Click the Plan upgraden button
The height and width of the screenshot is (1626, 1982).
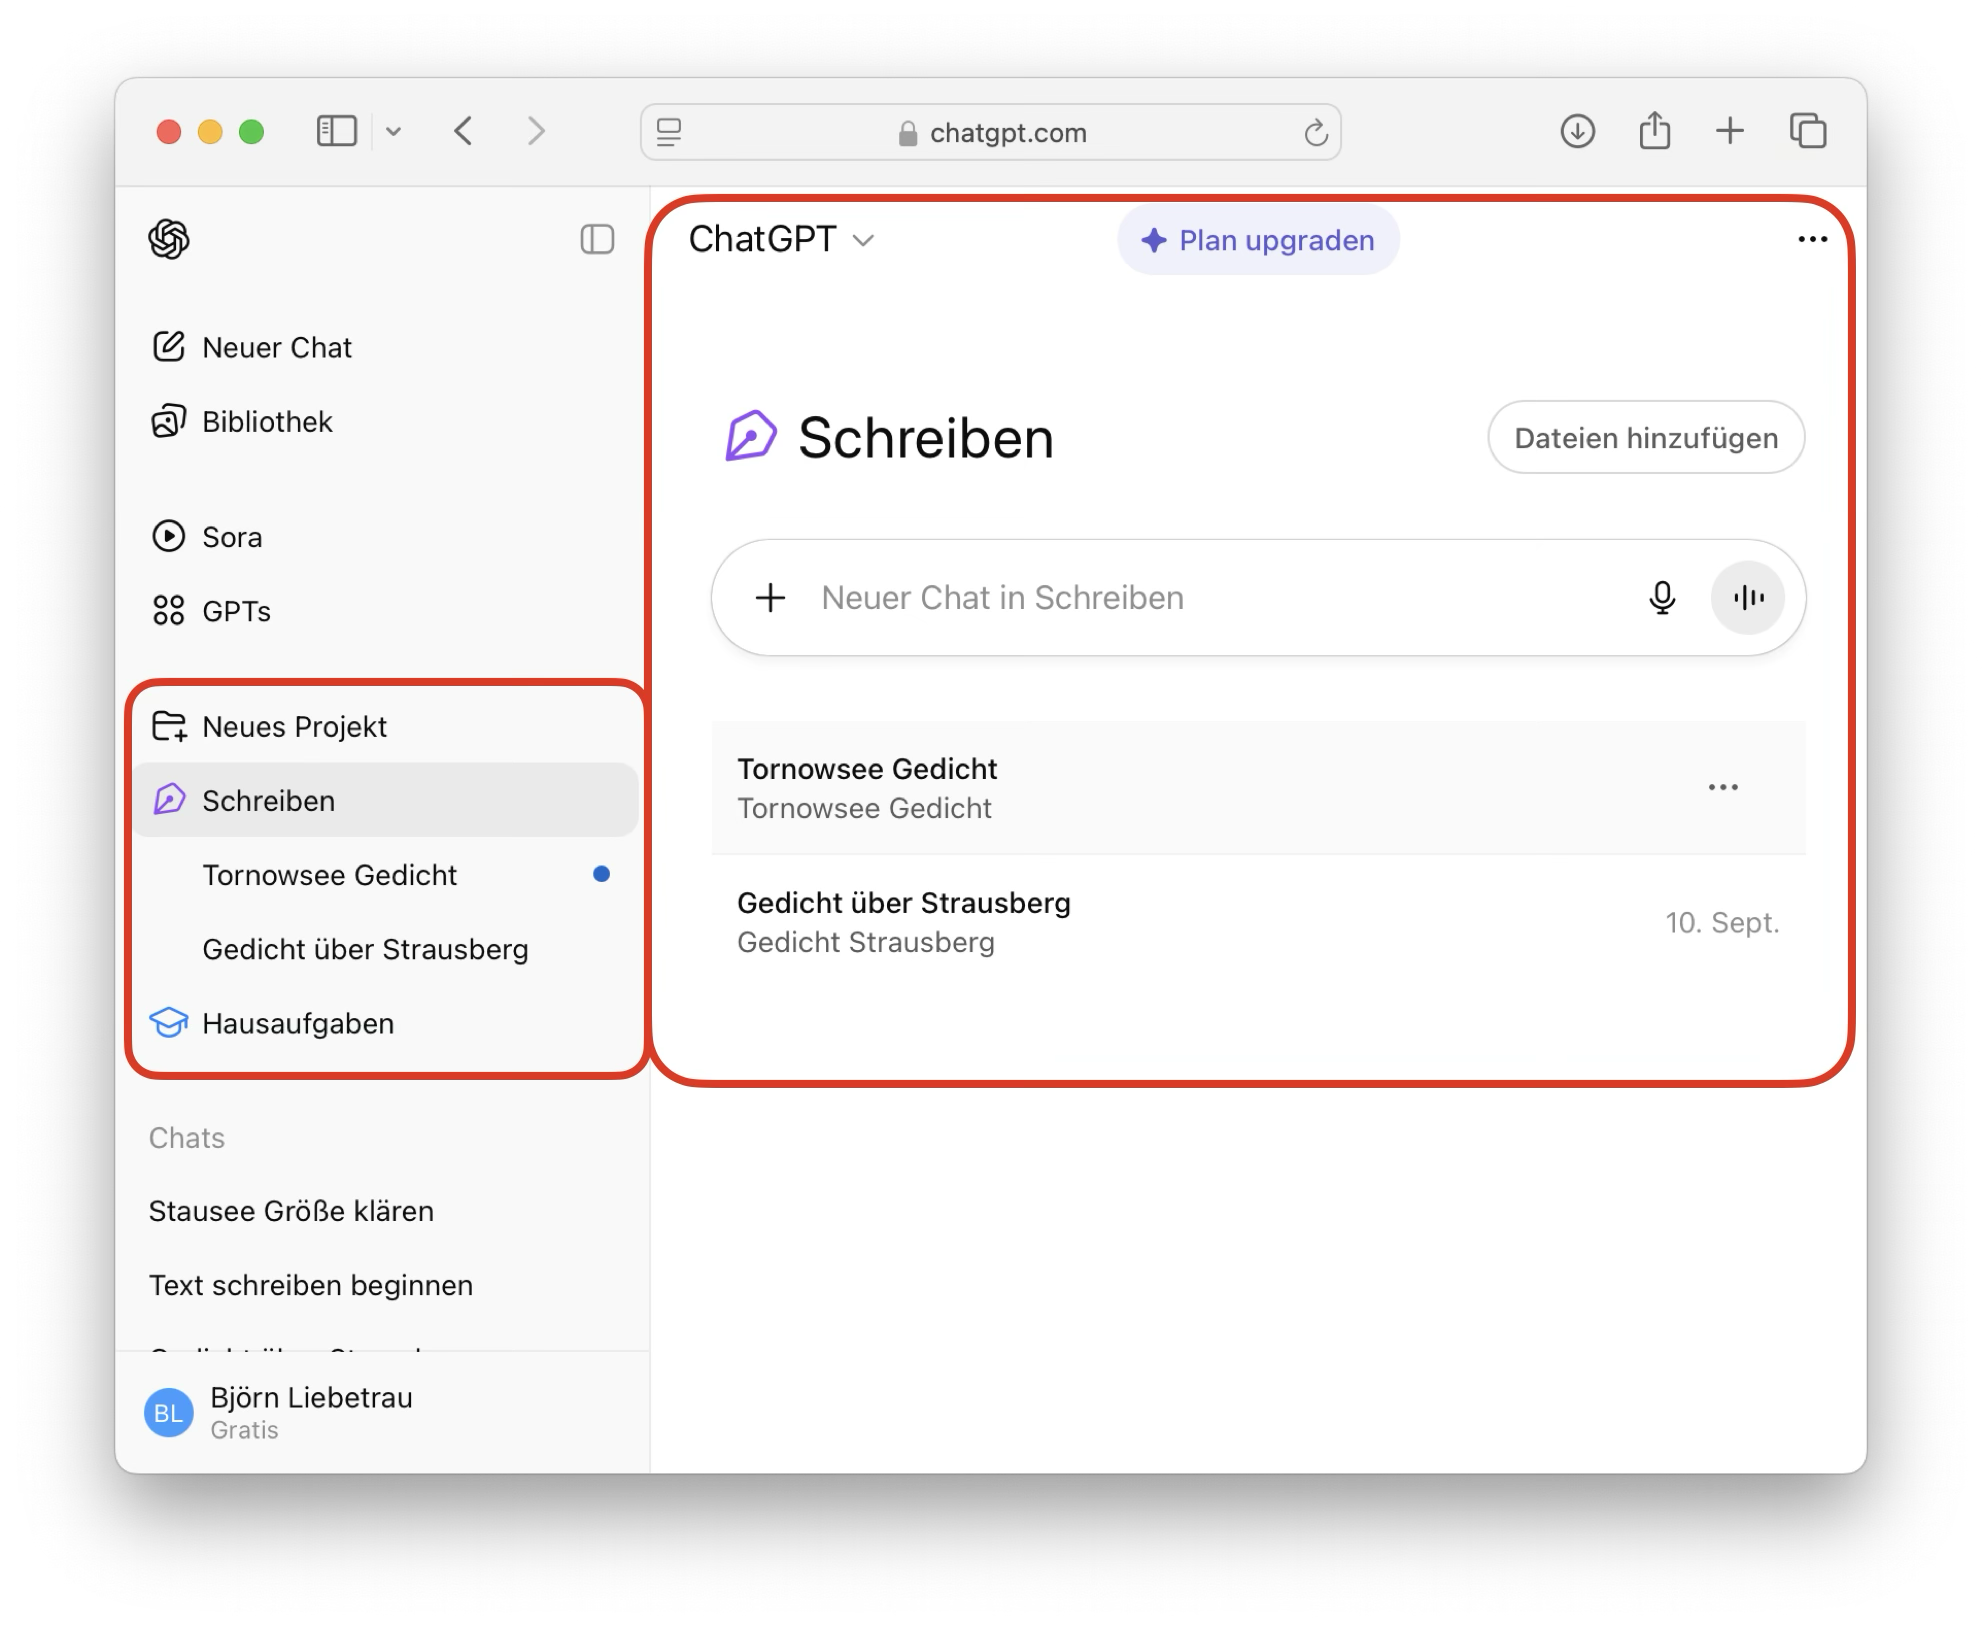point(1258,240)
